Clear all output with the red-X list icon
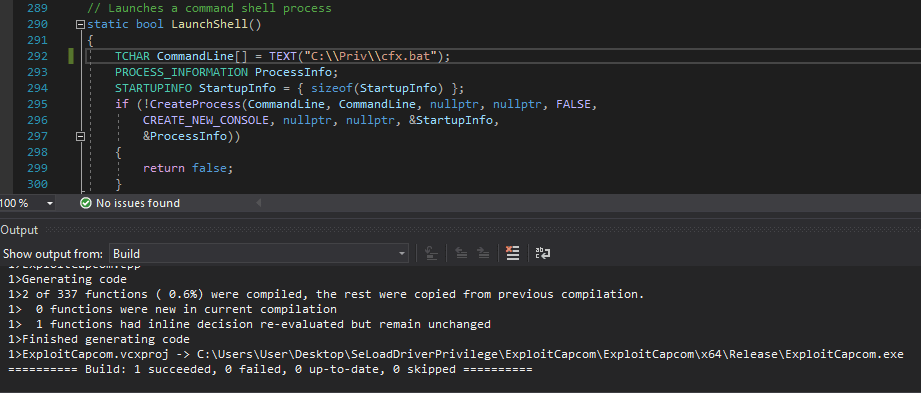This screenshot has height=393, width=921. (x=513, y=254)
